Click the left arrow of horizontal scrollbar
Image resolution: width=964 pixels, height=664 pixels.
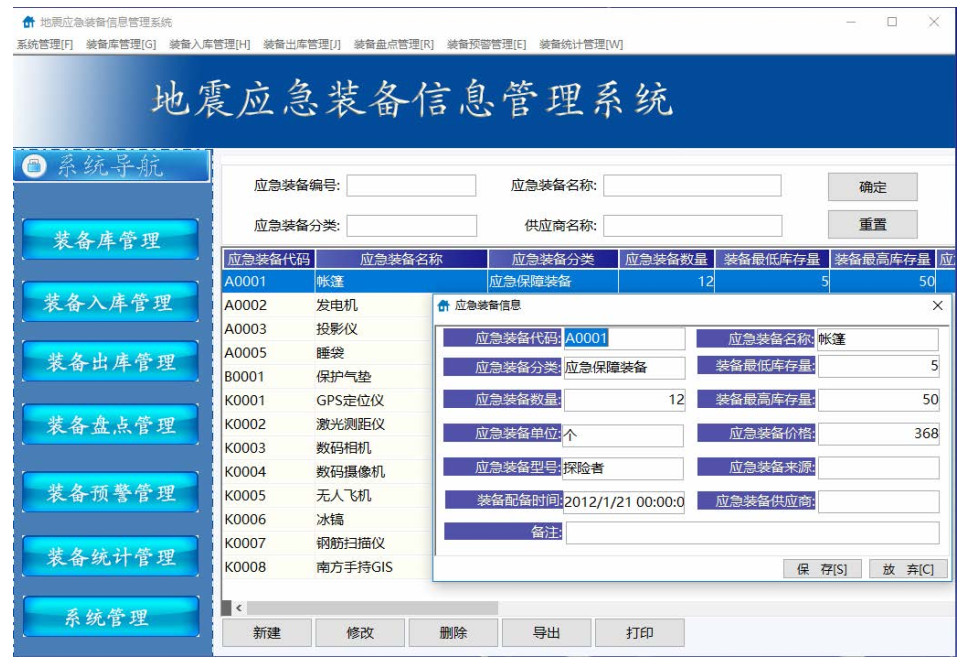(238, 608)
